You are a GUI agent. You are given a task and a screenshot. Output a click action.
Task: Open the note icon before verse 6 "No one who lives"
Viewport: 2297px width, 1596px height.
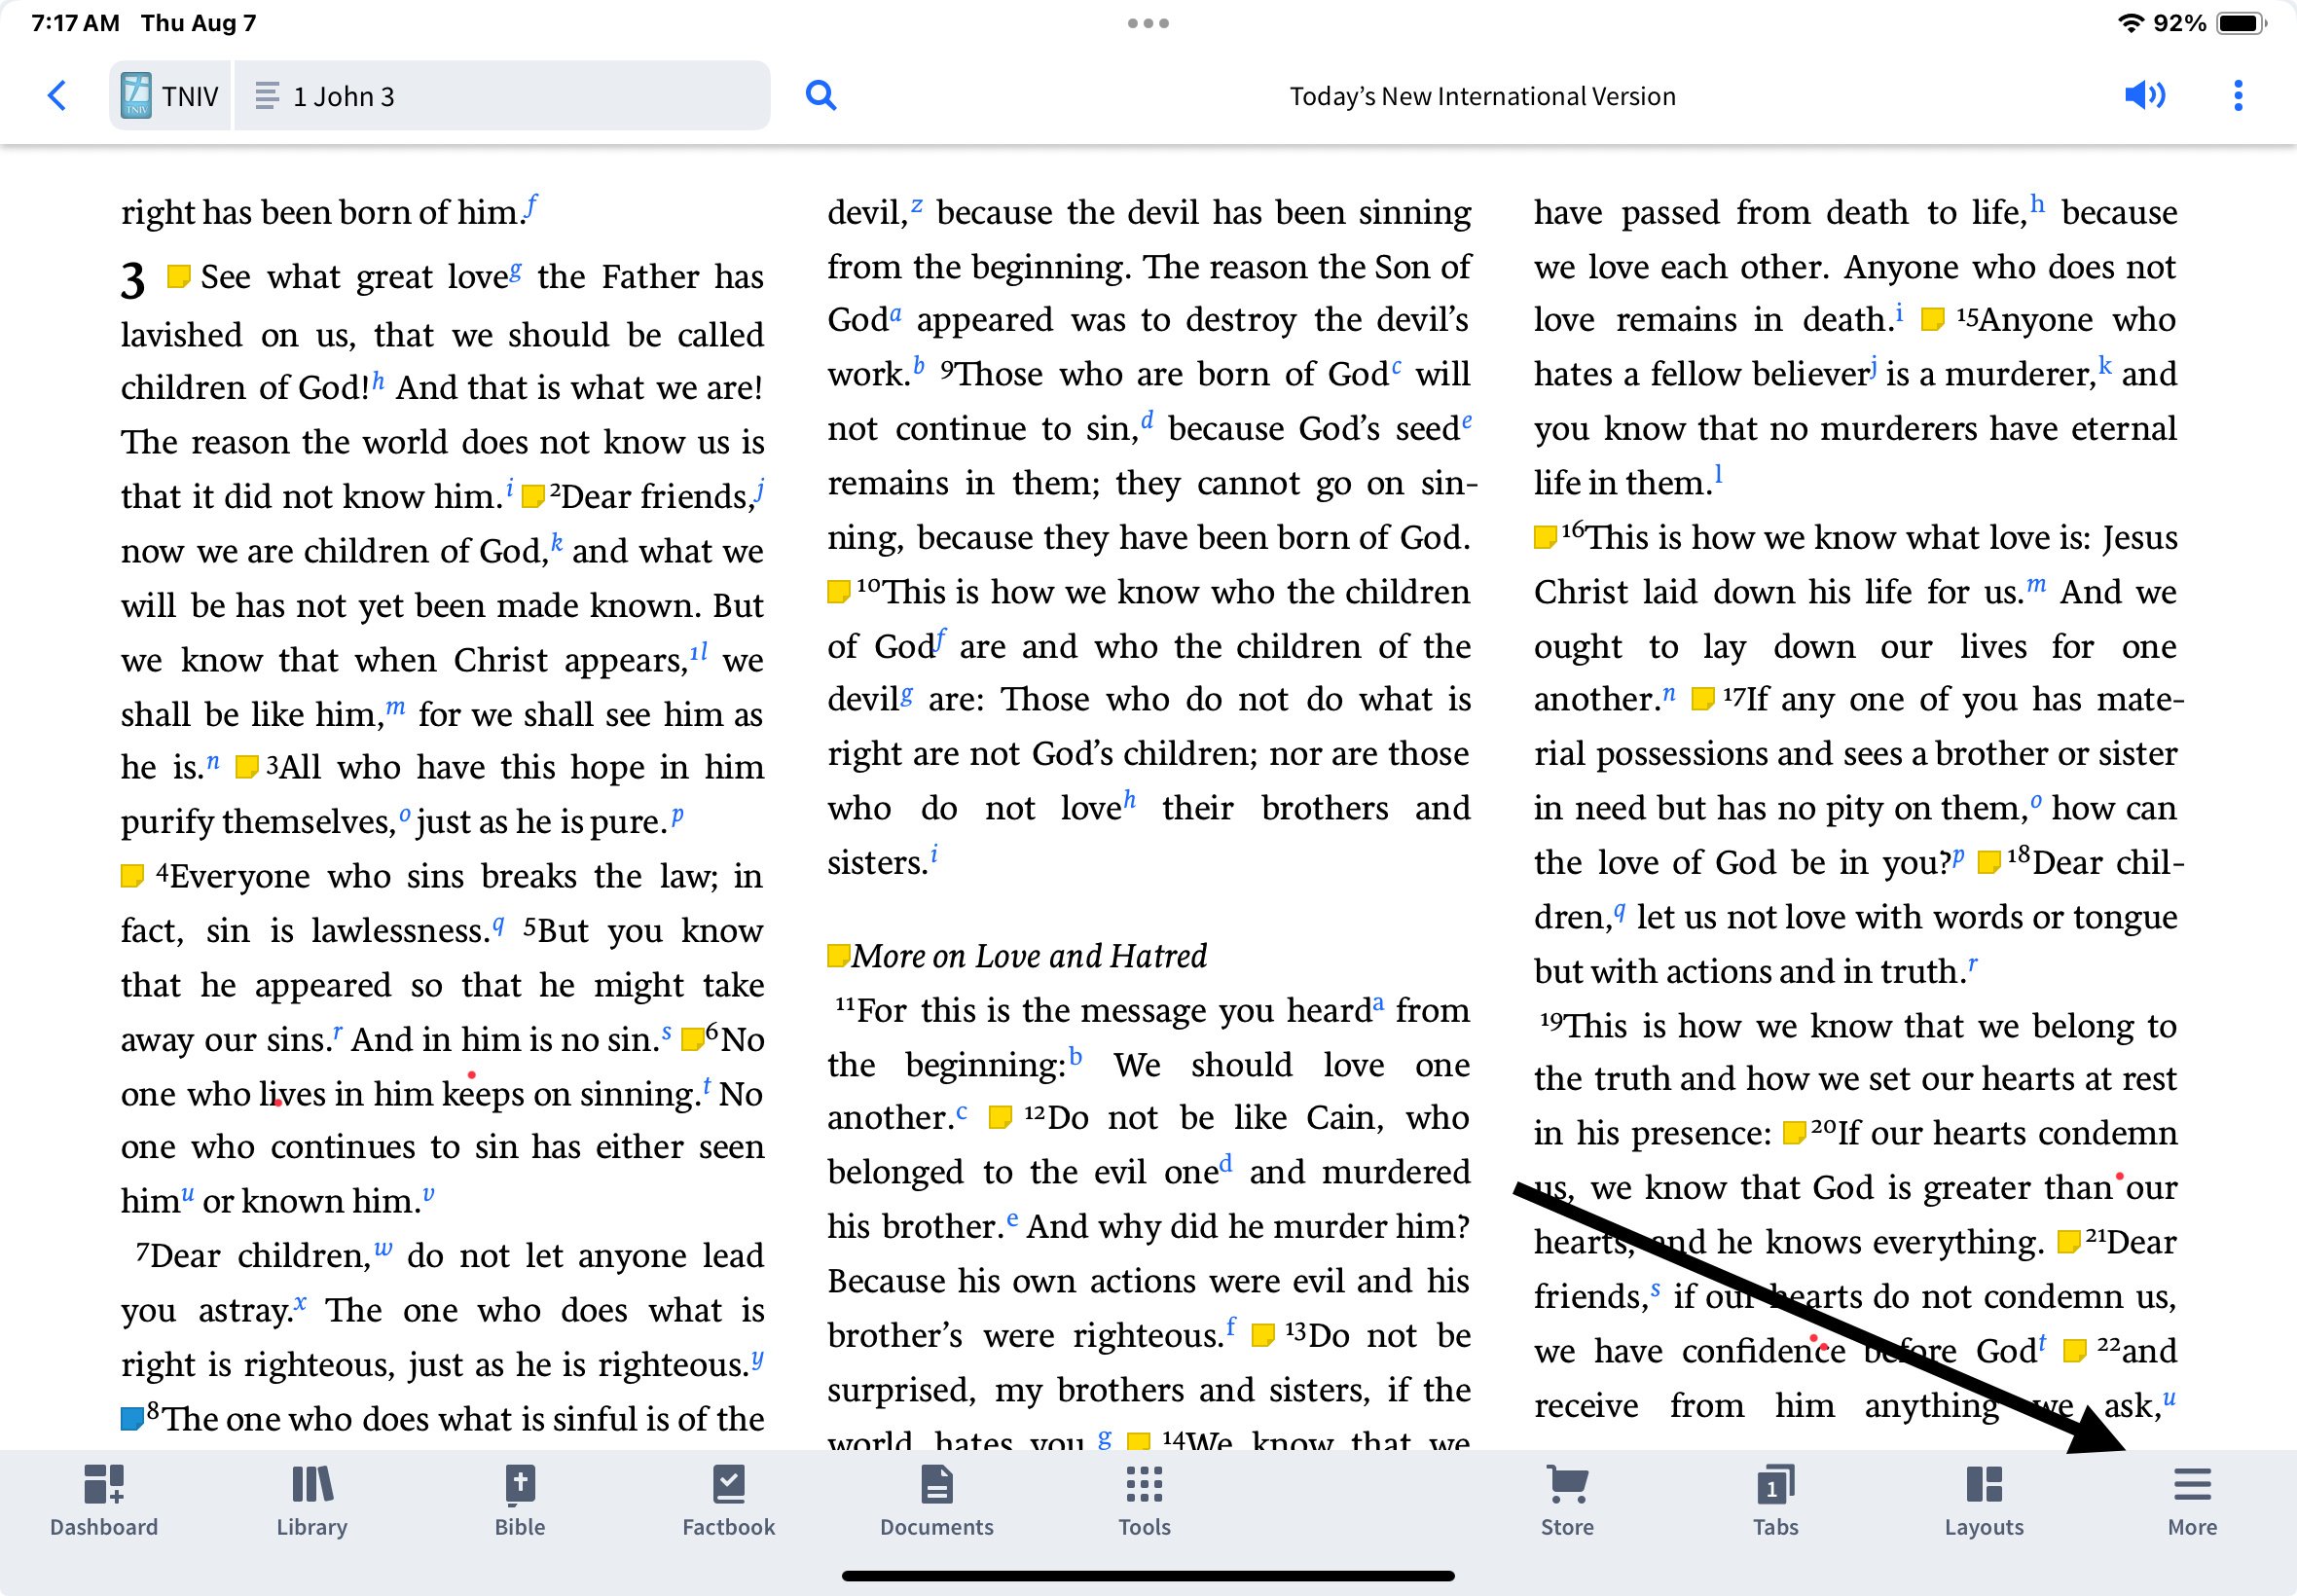pyautogui.click(x=692, y=1039)
